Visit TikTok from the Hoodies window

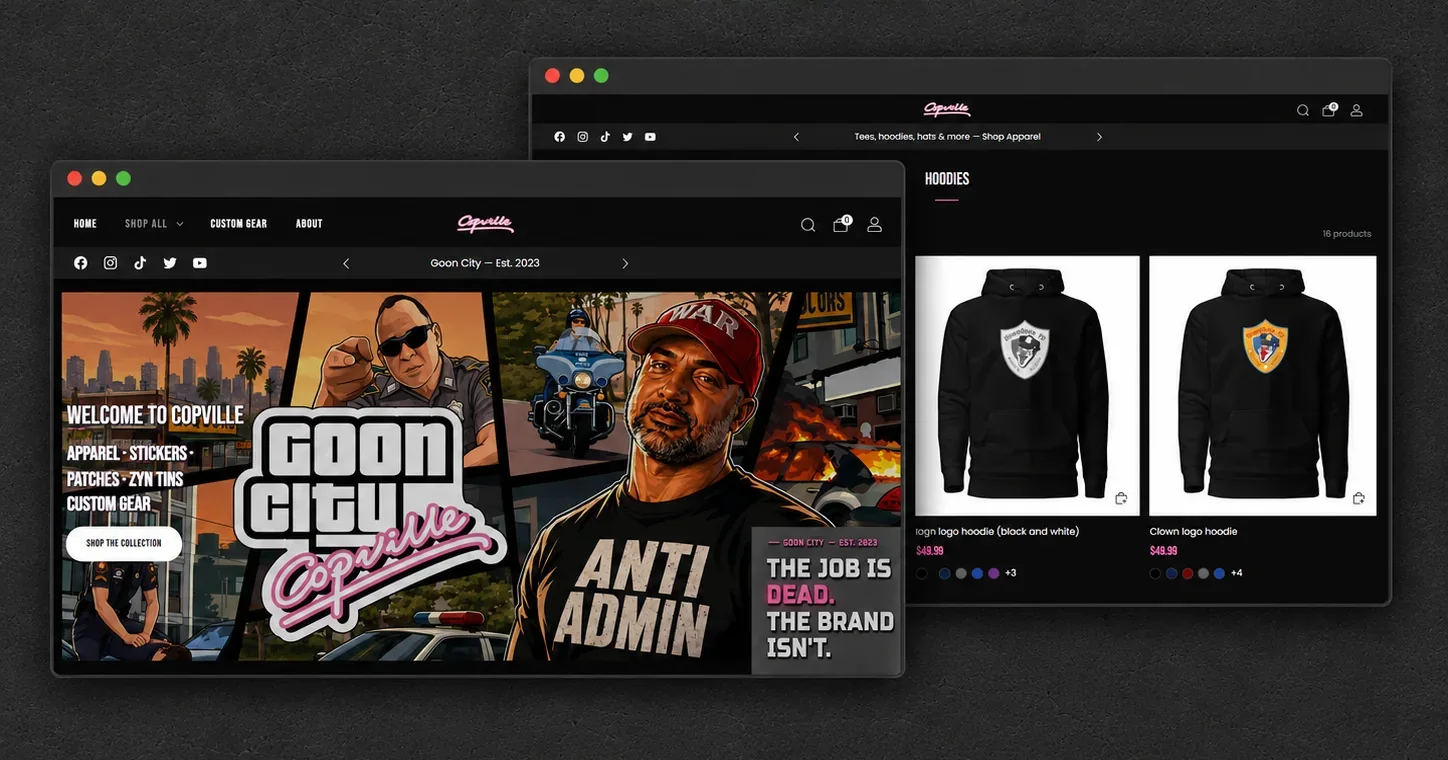605,137
